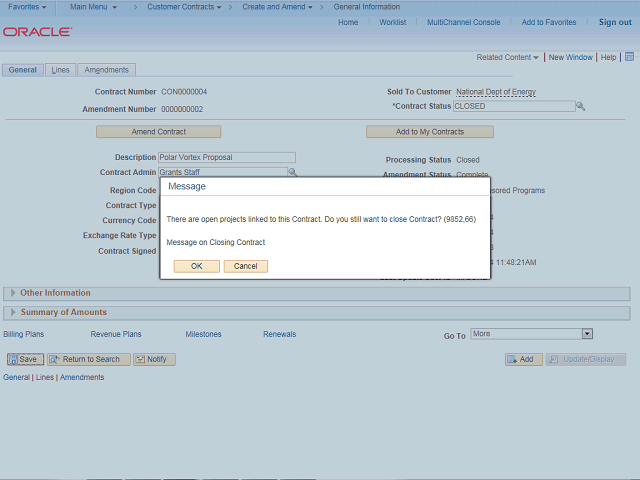Click the Update/Display button
The image size is (640, 480).
(x=586, y=359)
